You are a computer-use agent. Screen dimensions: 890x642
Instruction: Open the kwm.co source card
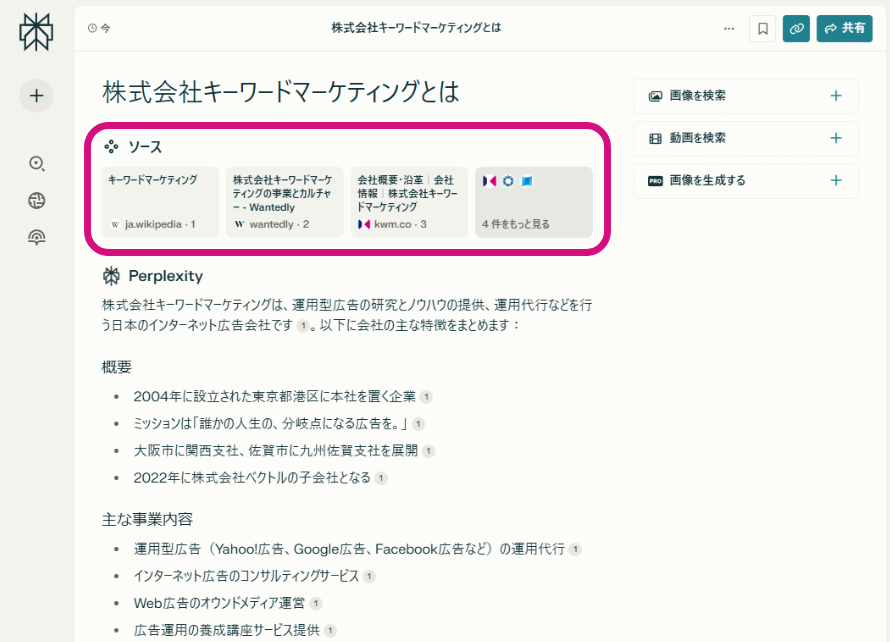409,202
